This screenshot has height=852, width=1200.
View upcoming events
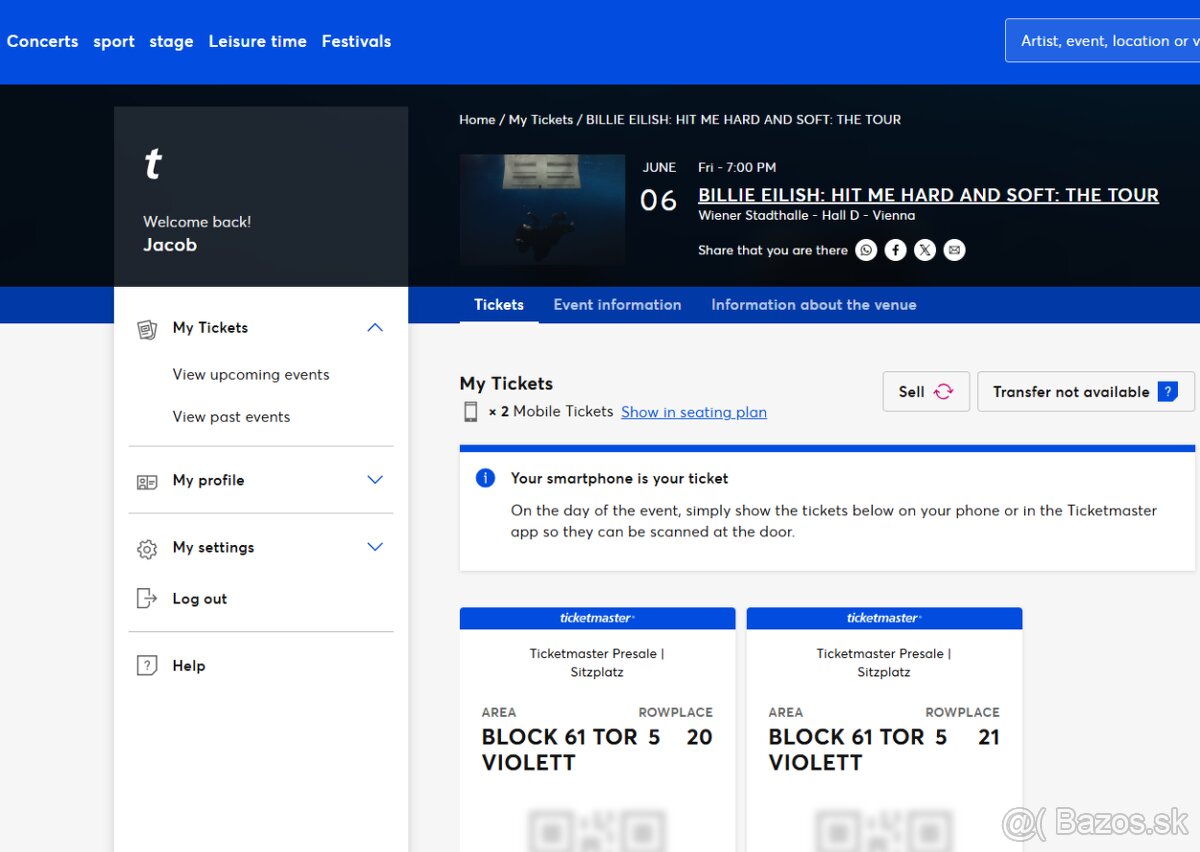pyautogui.click(x=251, y=375)
